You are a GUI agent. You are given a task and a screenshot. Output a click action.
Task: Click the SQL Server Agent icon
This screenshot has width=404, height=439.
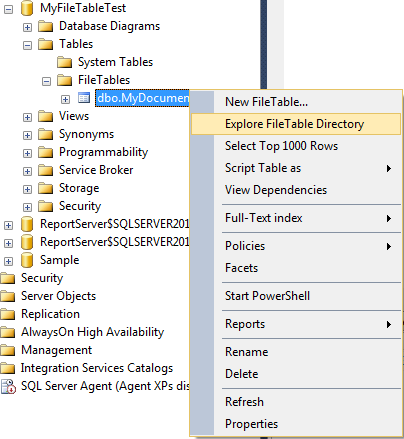click(8, 387)
